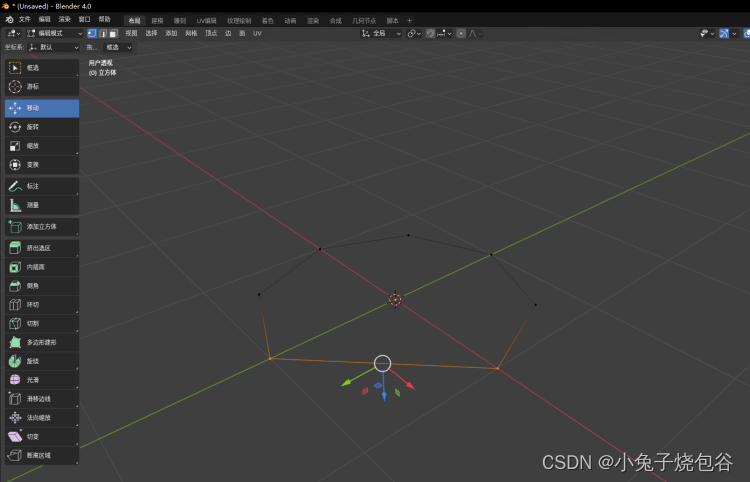Open the Help (帮助) menu
Image resolution: width=750 pixels, height=482 pixels.
point(104,20)
